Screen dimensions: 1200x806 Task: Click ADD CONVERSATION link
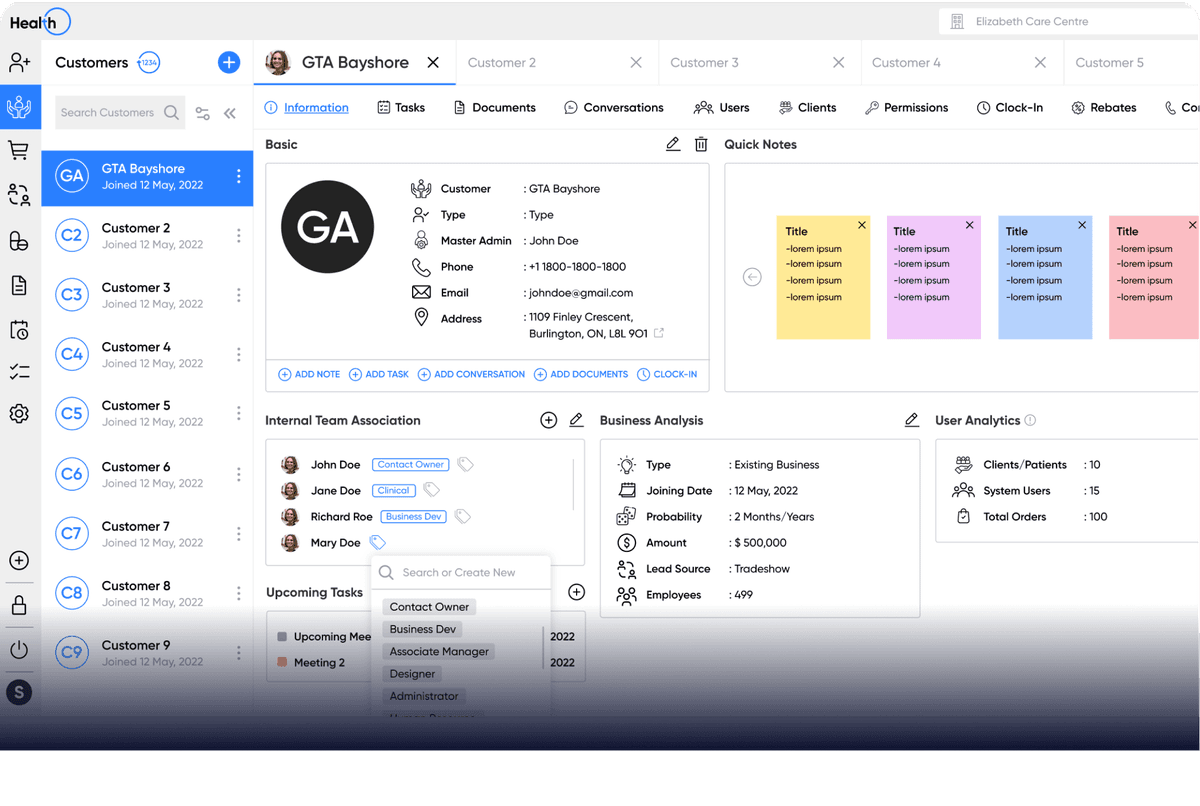pos(471,374)
